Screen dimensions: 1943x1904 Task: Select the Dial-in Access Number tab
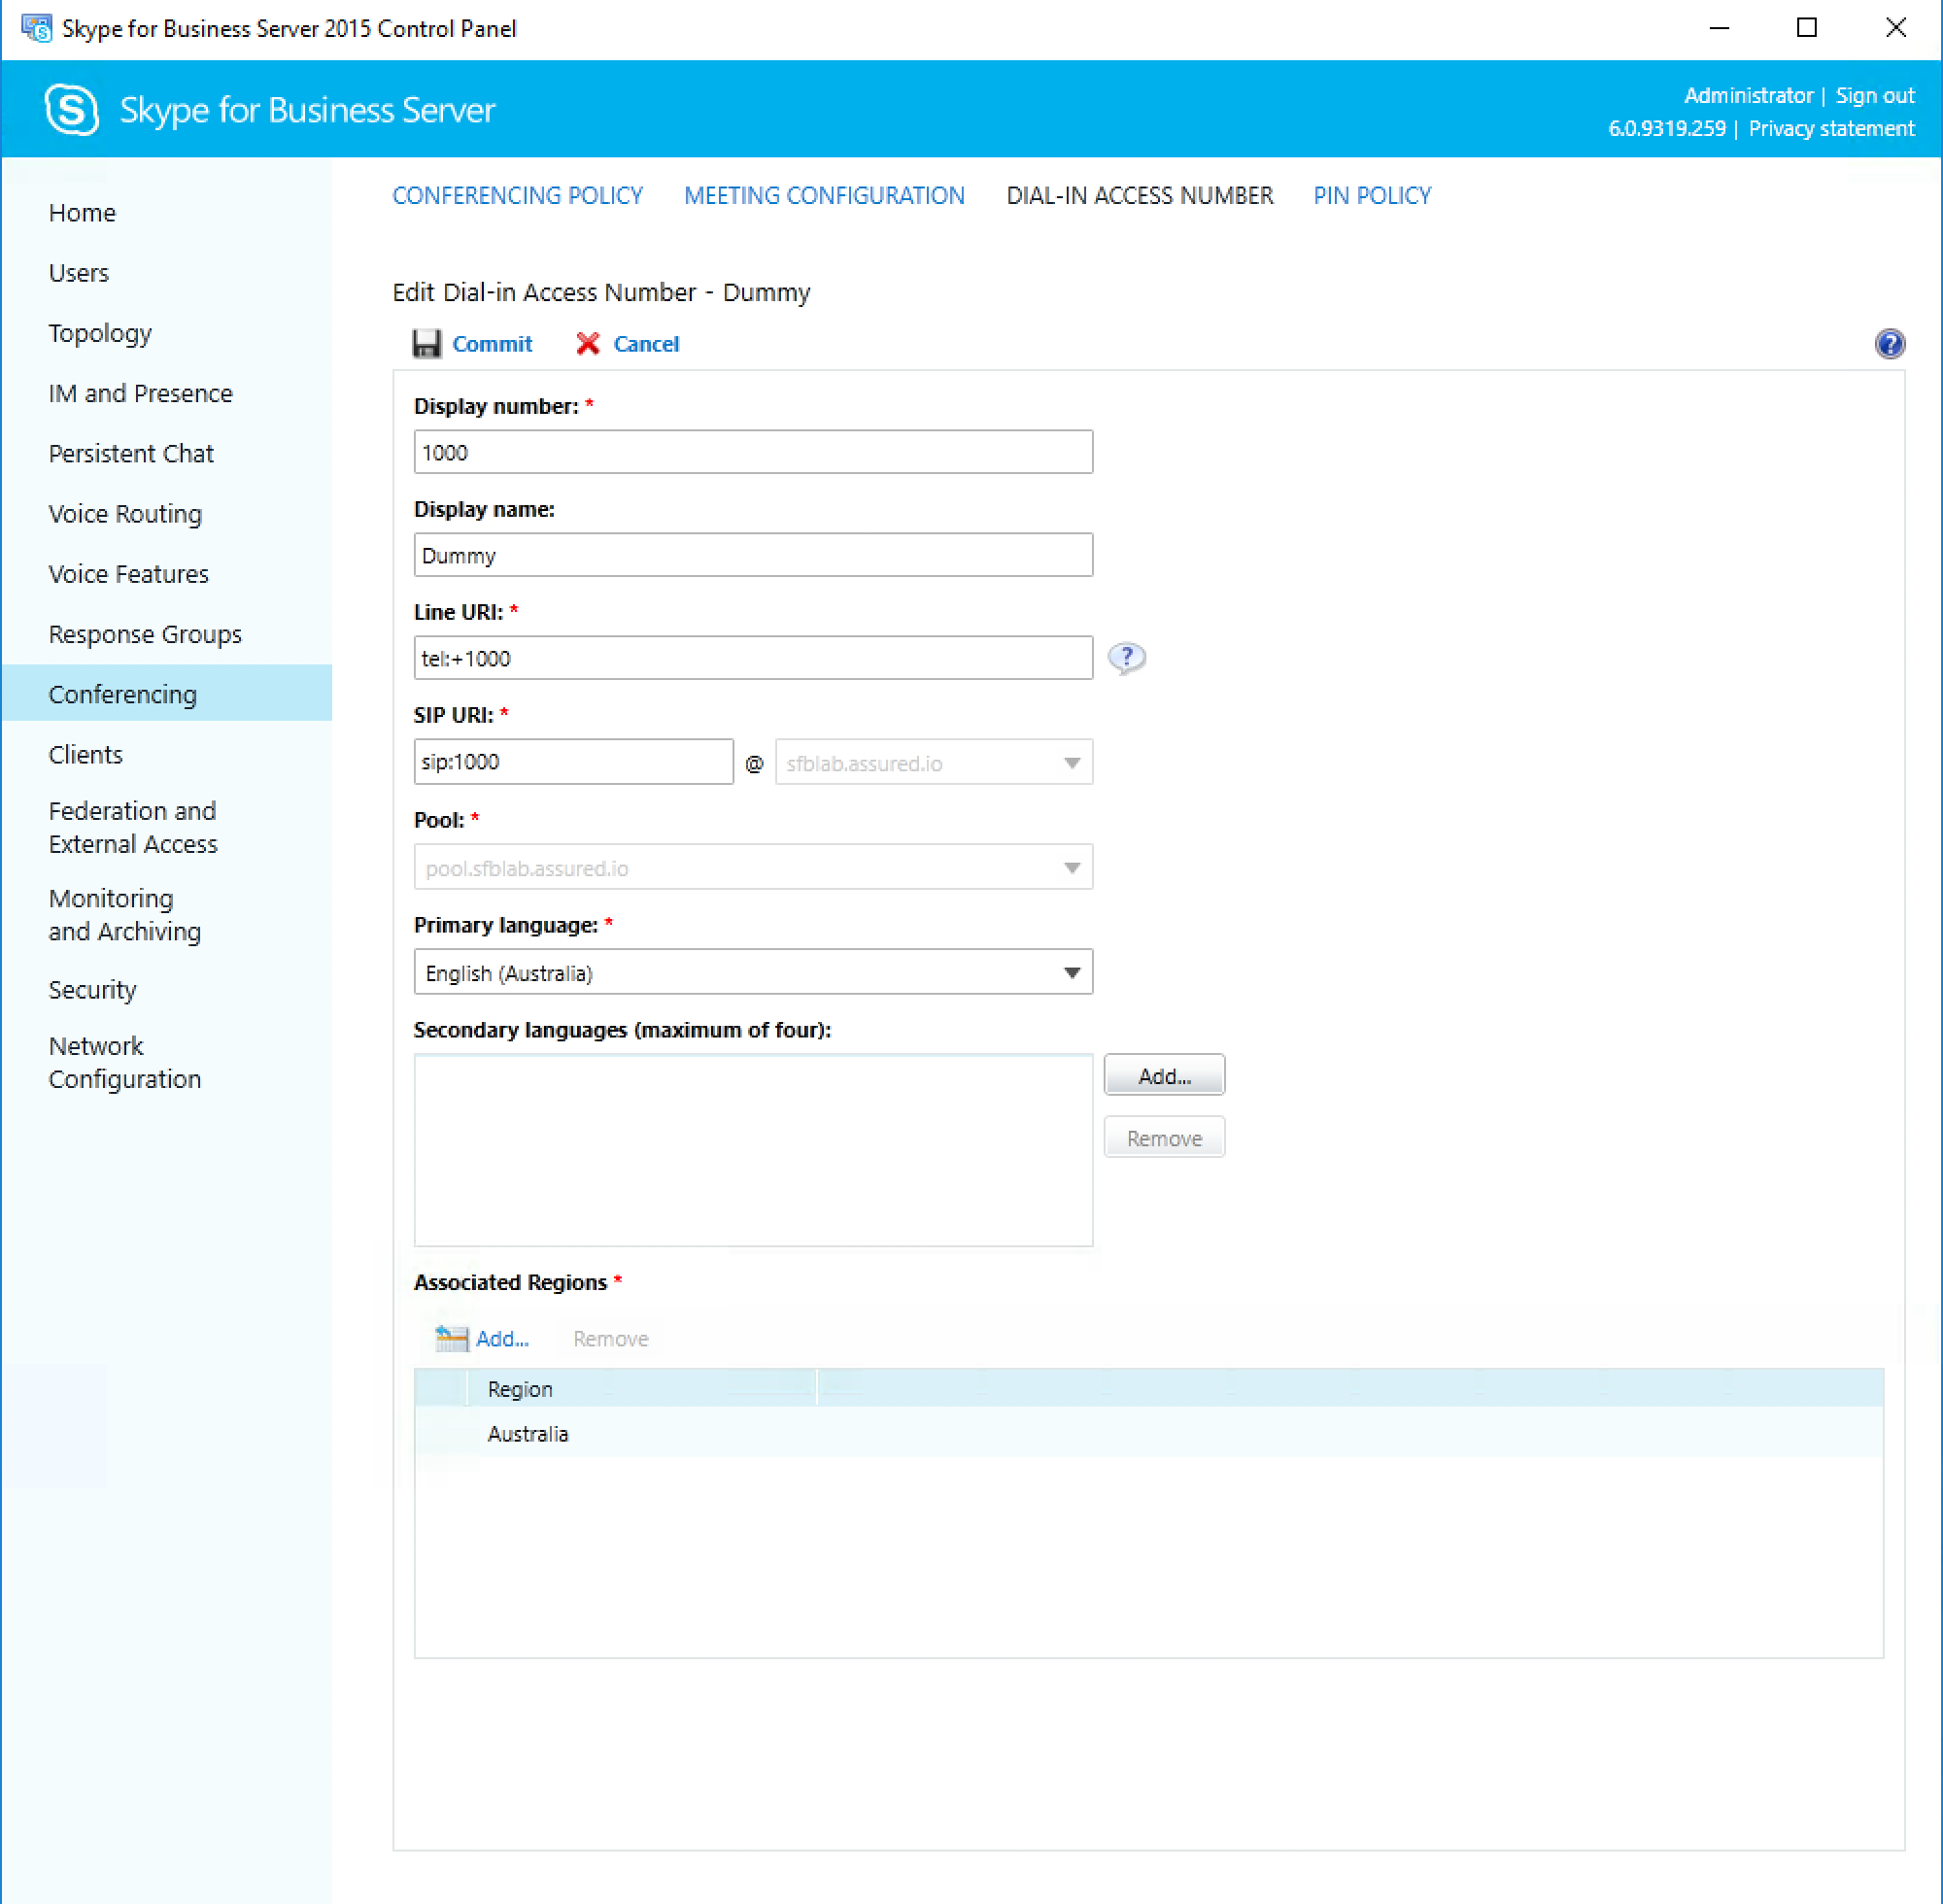(1139, 196)
